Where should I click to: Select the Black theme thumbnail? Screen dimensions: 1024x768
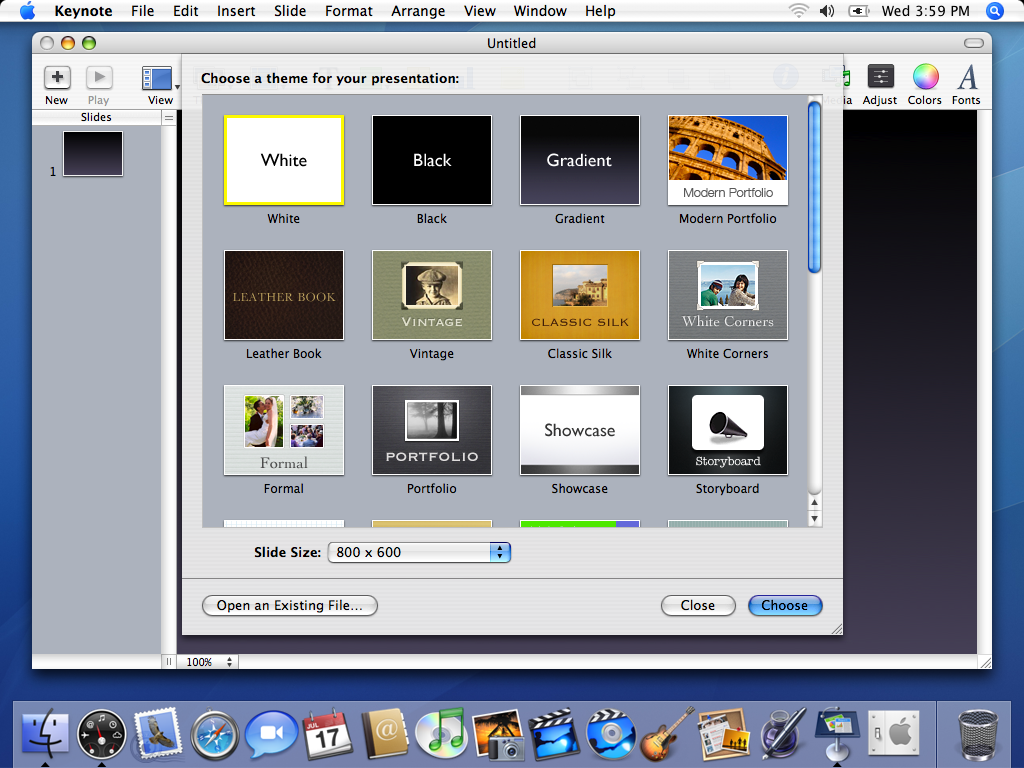(432, 160)
